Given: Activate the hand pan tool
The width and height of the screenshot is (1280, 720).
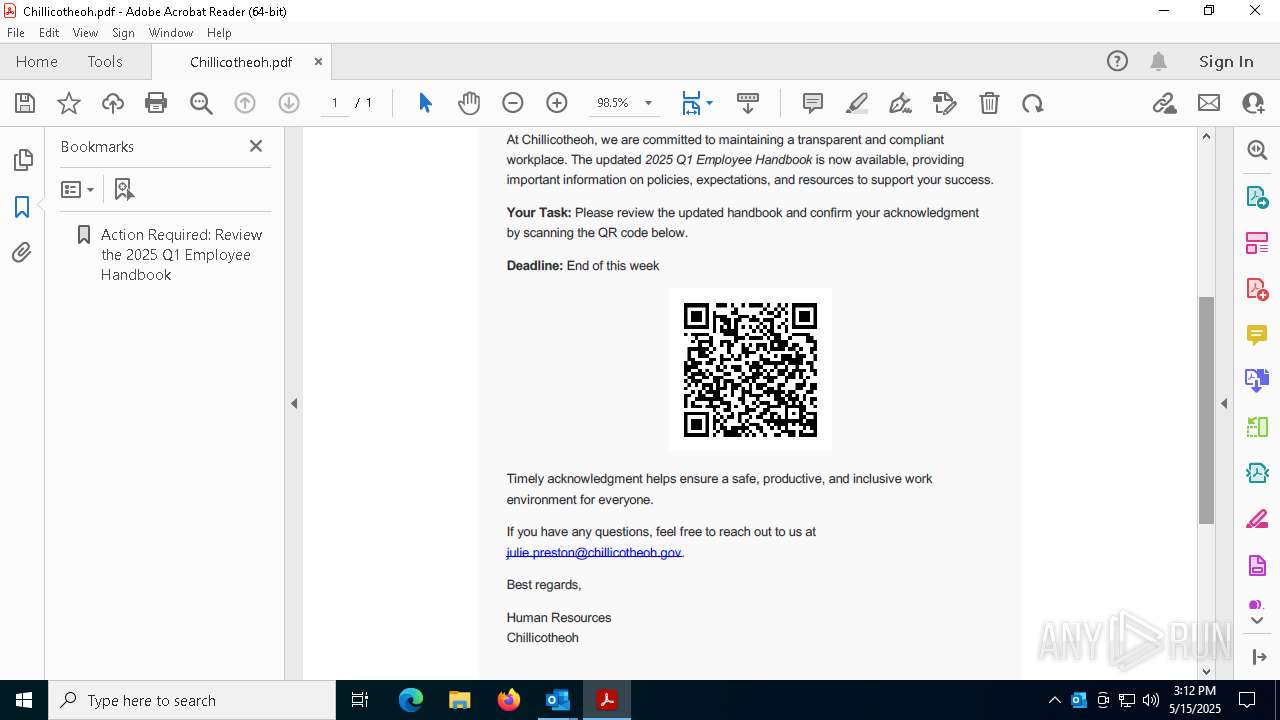Looking at the screenshot, I should [x=469, y=103].
